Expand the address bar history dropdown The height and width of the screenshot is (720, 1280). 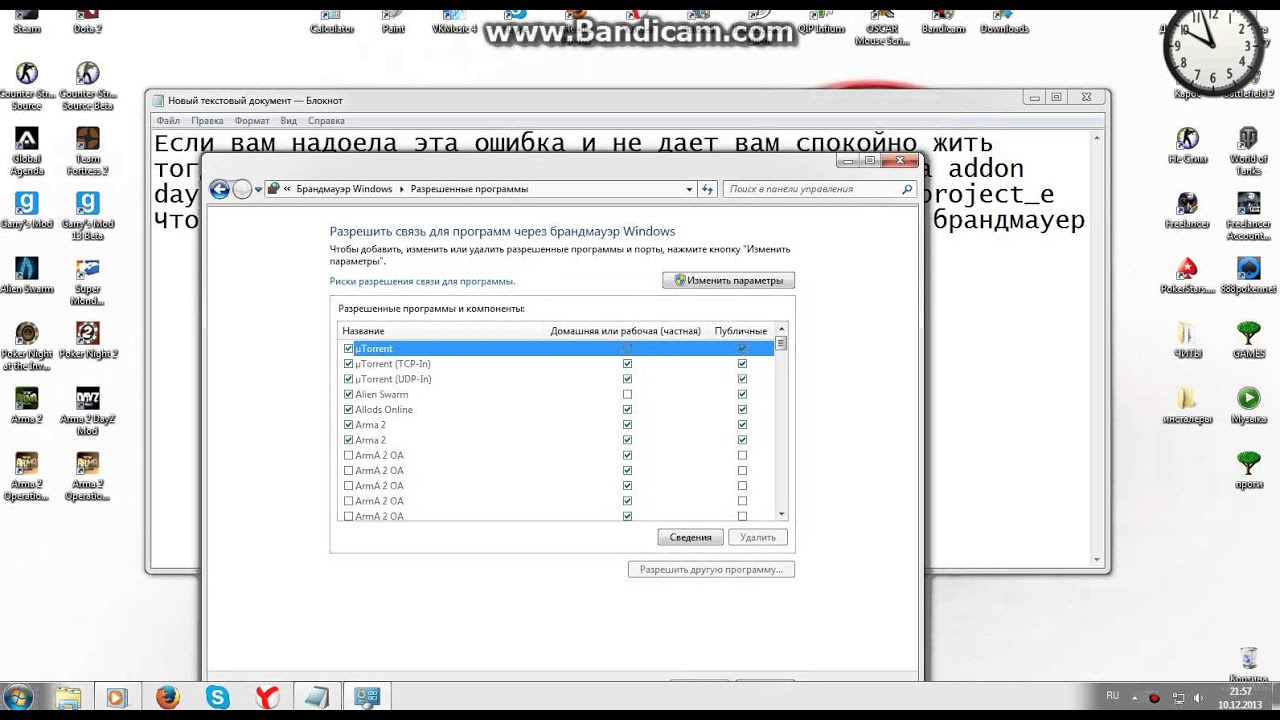coord(689,189)
